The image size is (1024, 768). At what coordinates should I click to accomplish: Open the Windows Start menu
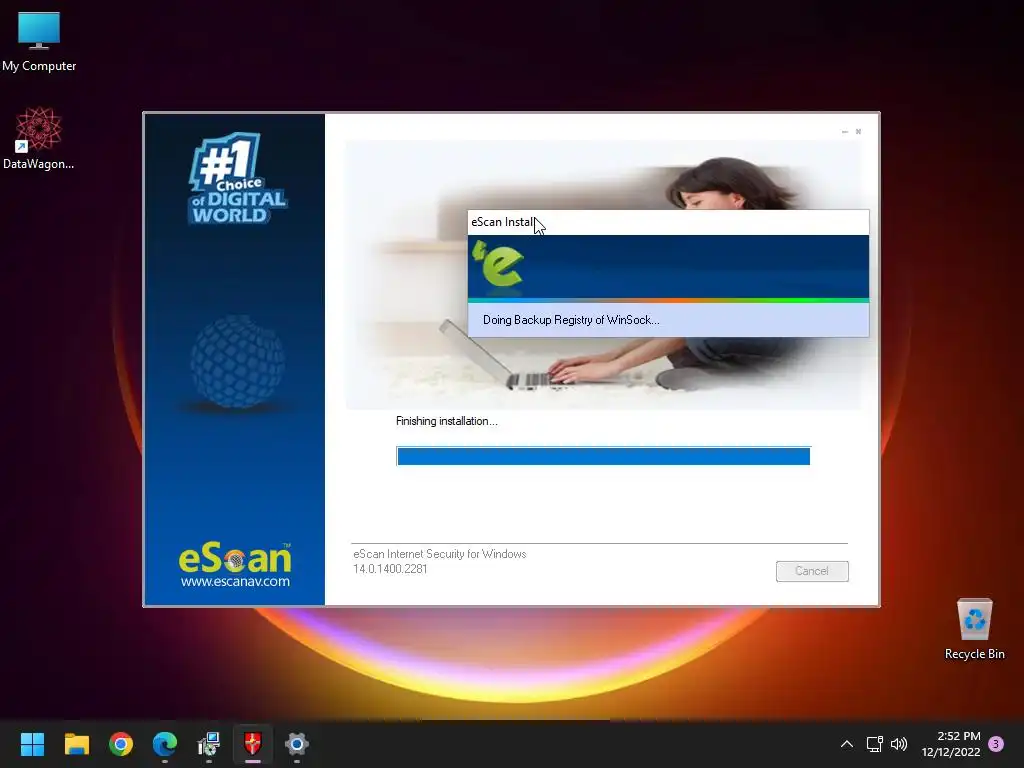[x=32, y=744]
